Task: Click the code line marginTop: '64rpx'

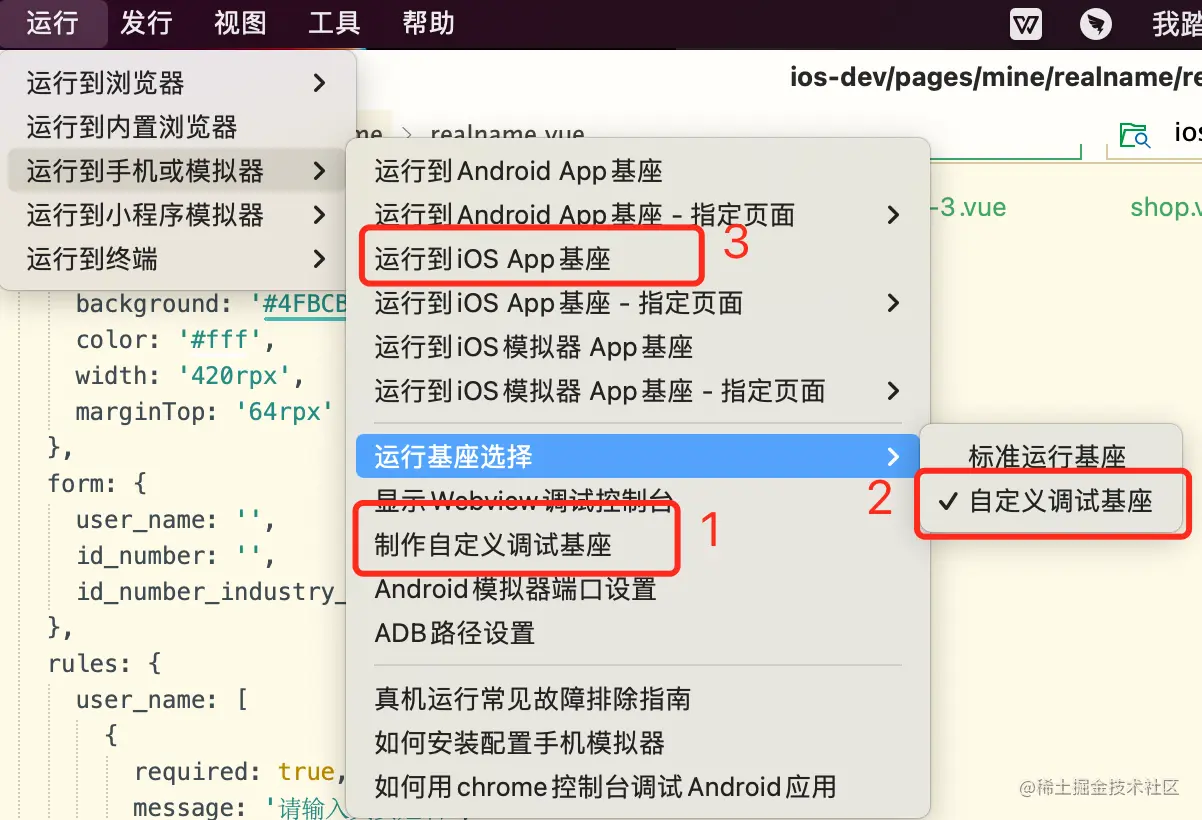Action: point(203,411)
